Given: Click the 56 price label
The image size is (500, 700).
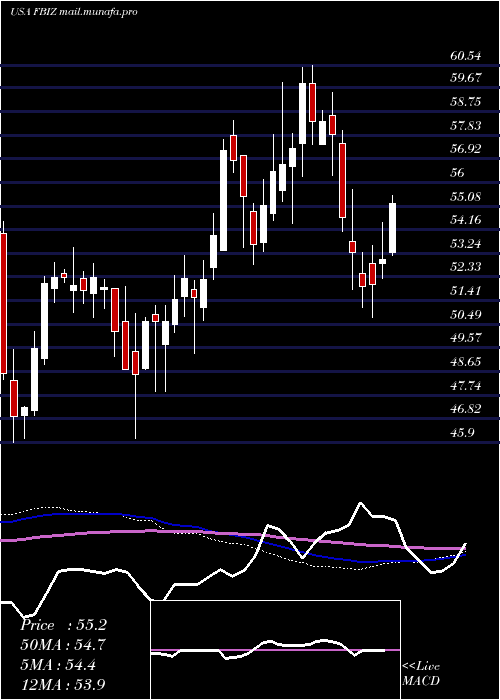Looking at the screenshot, I should (x=458, y=173).
